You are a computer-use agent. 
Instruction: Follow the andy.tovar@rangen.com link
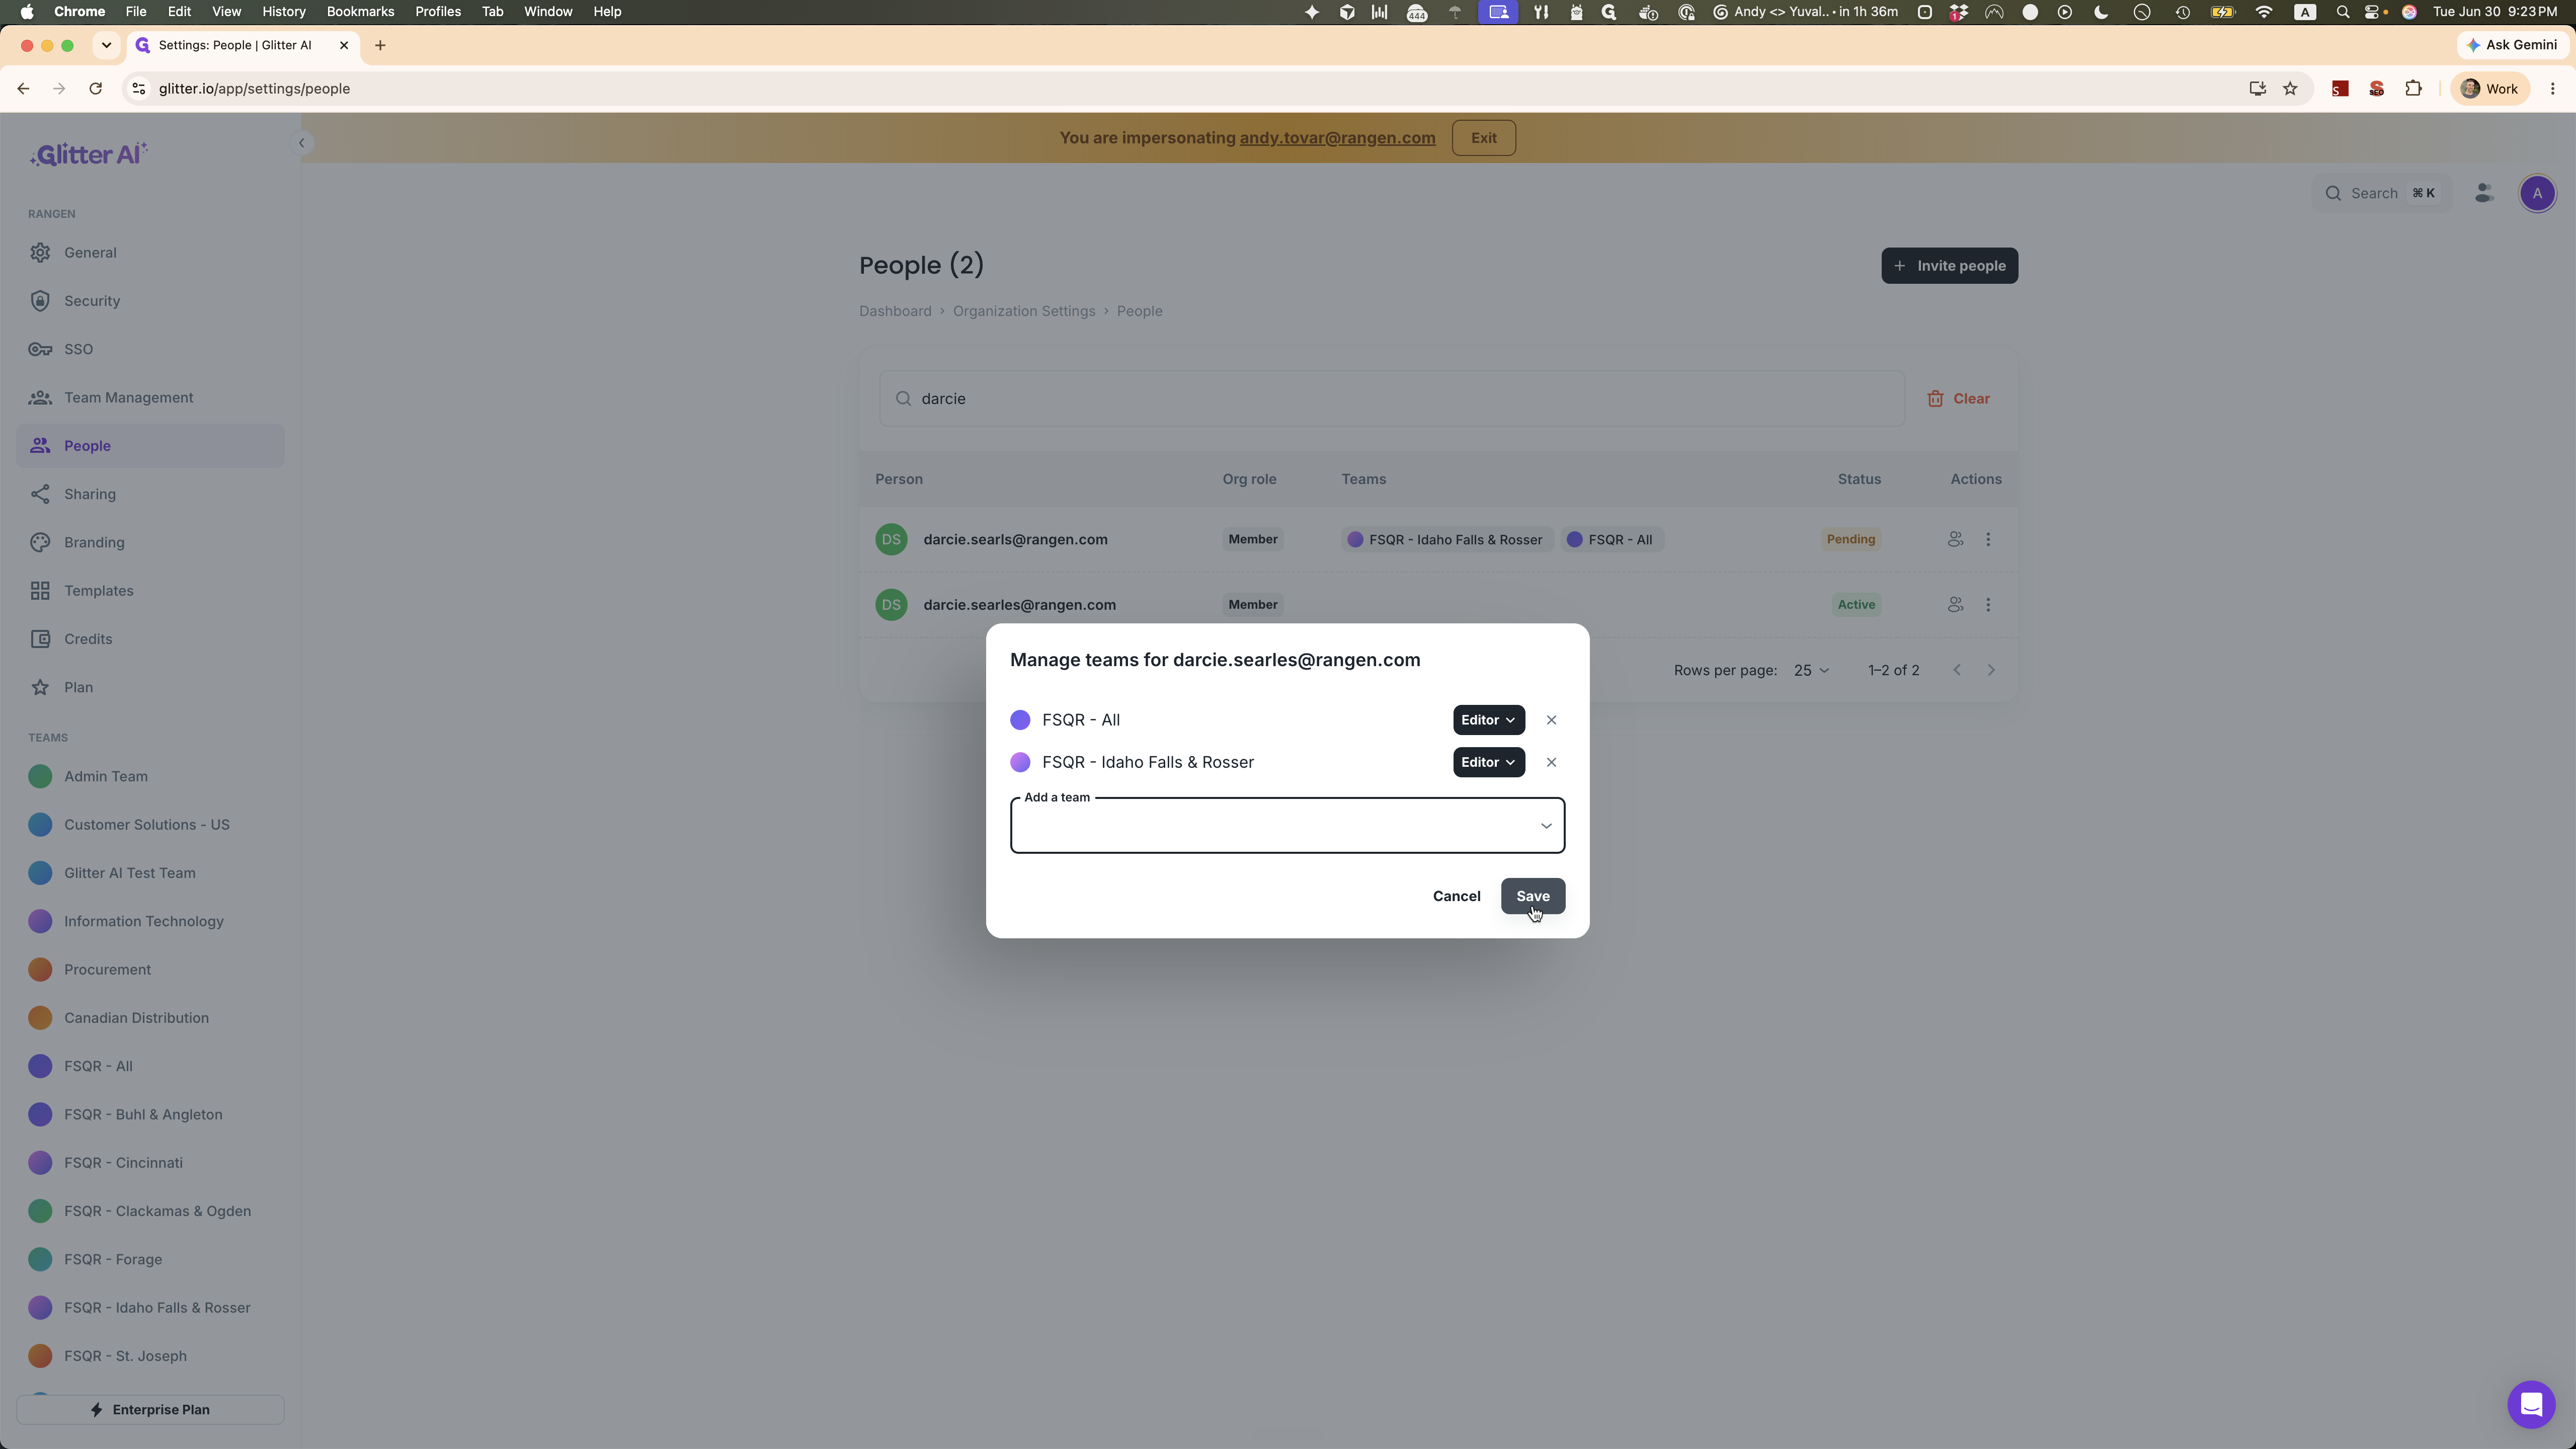pos(1337,138)
